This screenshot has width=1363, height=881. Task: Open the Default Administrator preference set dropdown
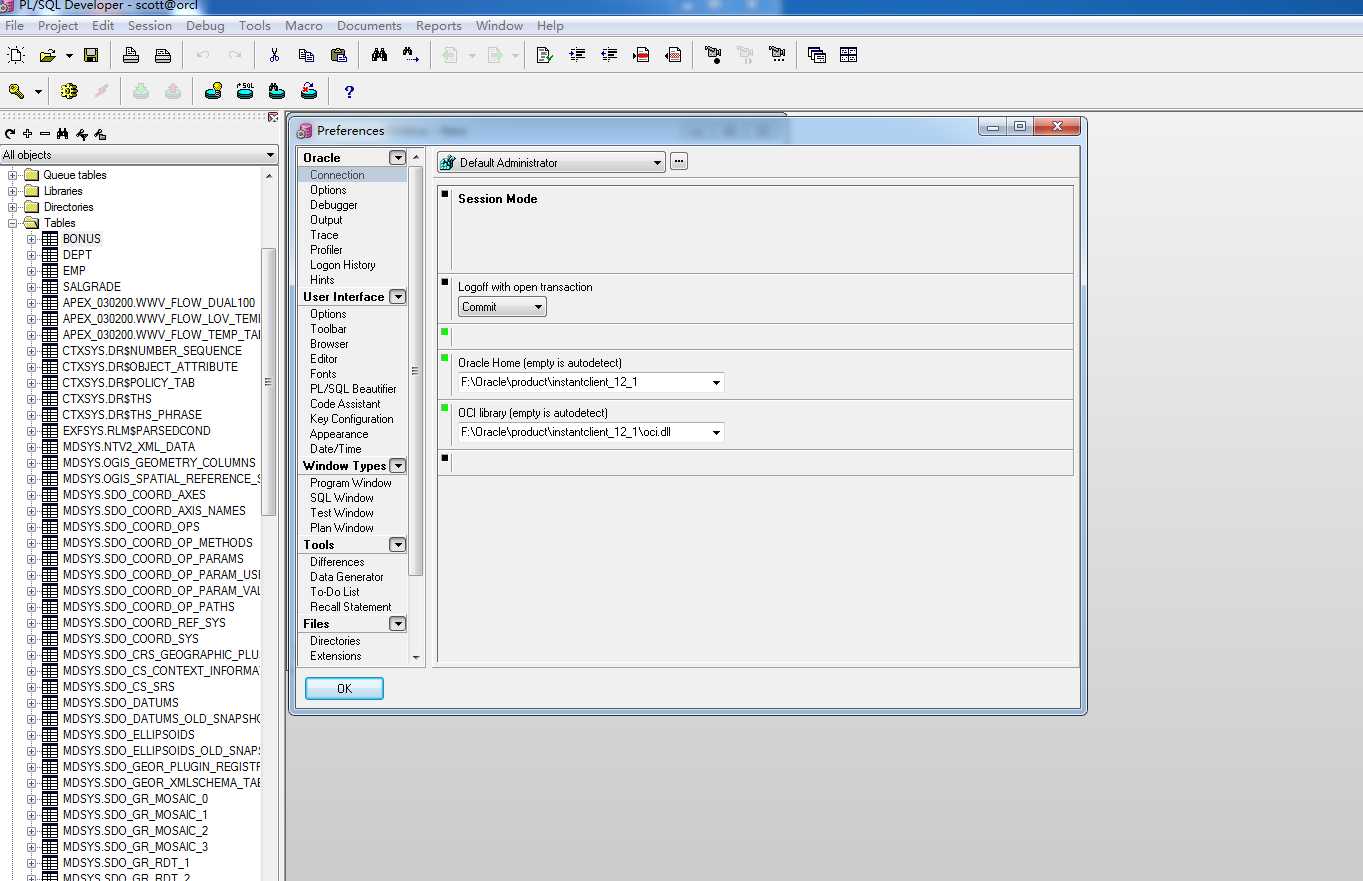pyautogui.click(x=657, y=162)
